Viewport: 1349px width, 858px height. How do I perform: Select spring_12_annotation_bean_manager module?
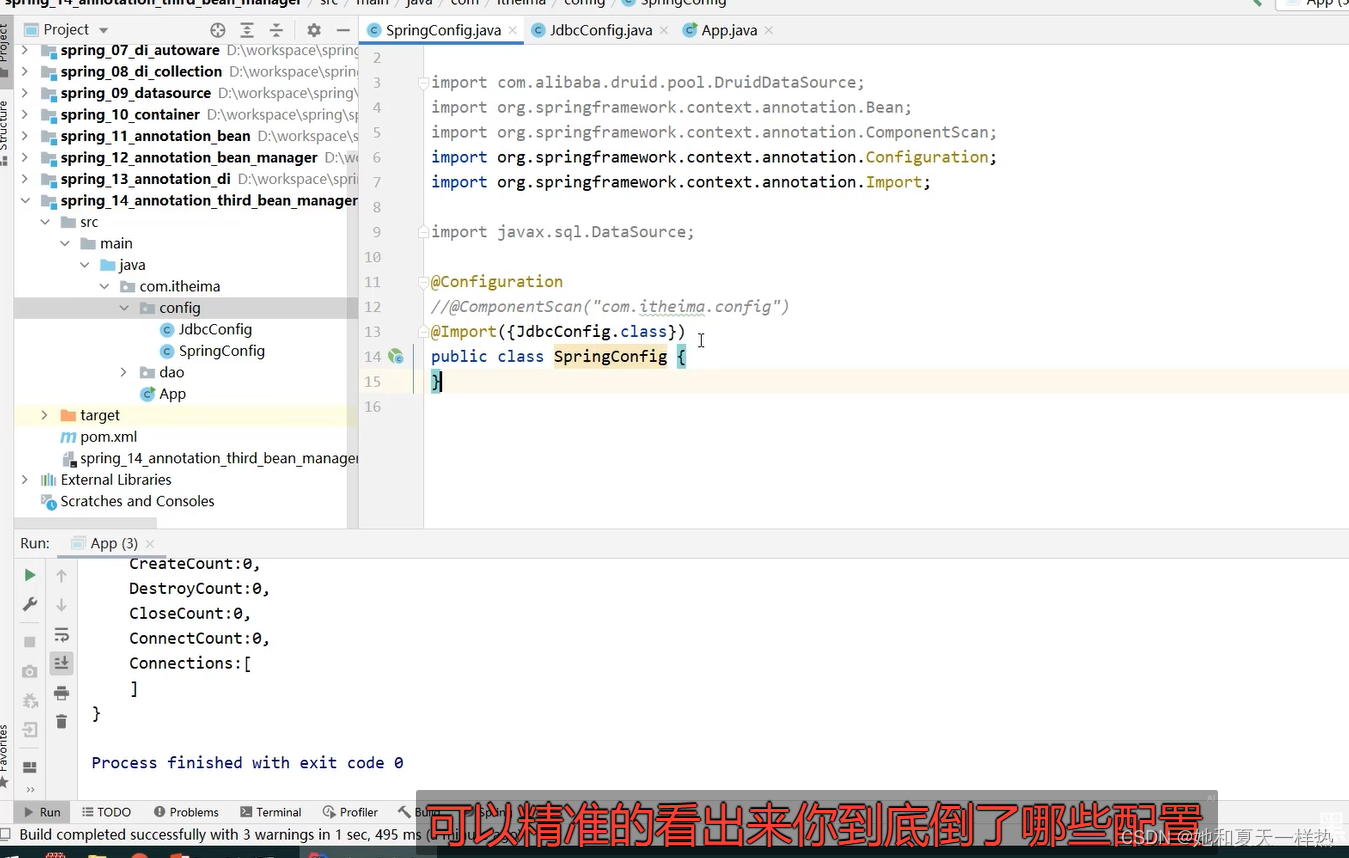click(189, 157)
